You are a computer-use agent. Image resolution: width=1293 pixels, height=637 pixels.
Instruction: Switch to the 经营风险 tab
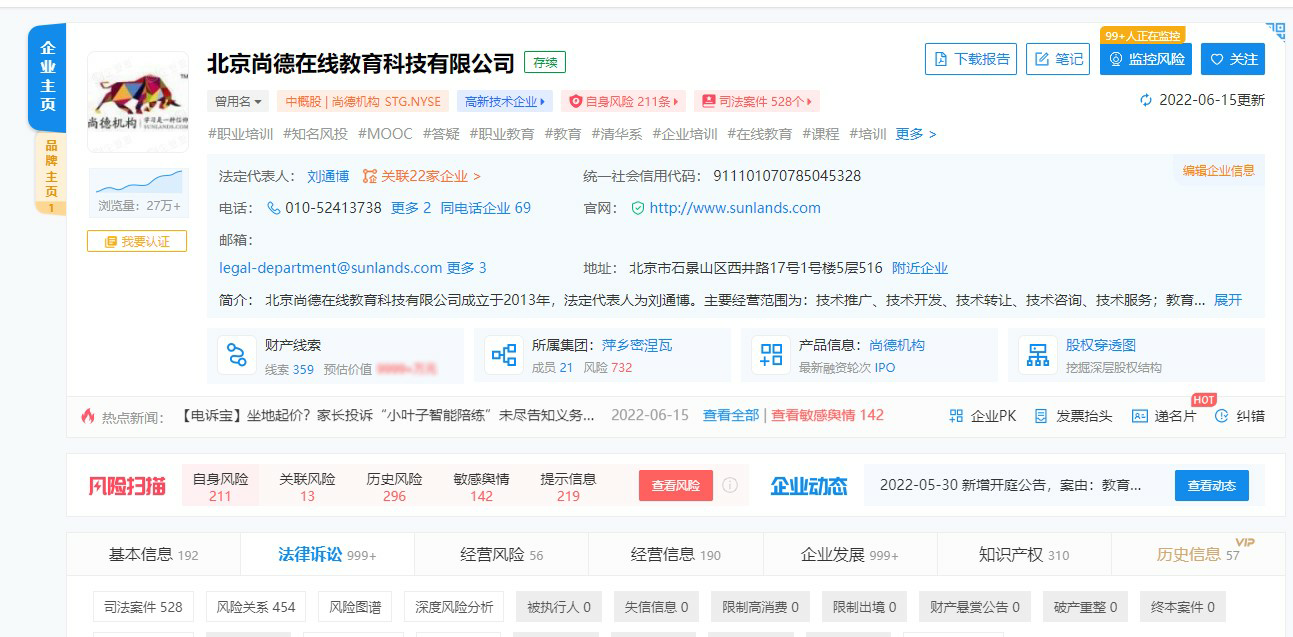pos(501,554)
